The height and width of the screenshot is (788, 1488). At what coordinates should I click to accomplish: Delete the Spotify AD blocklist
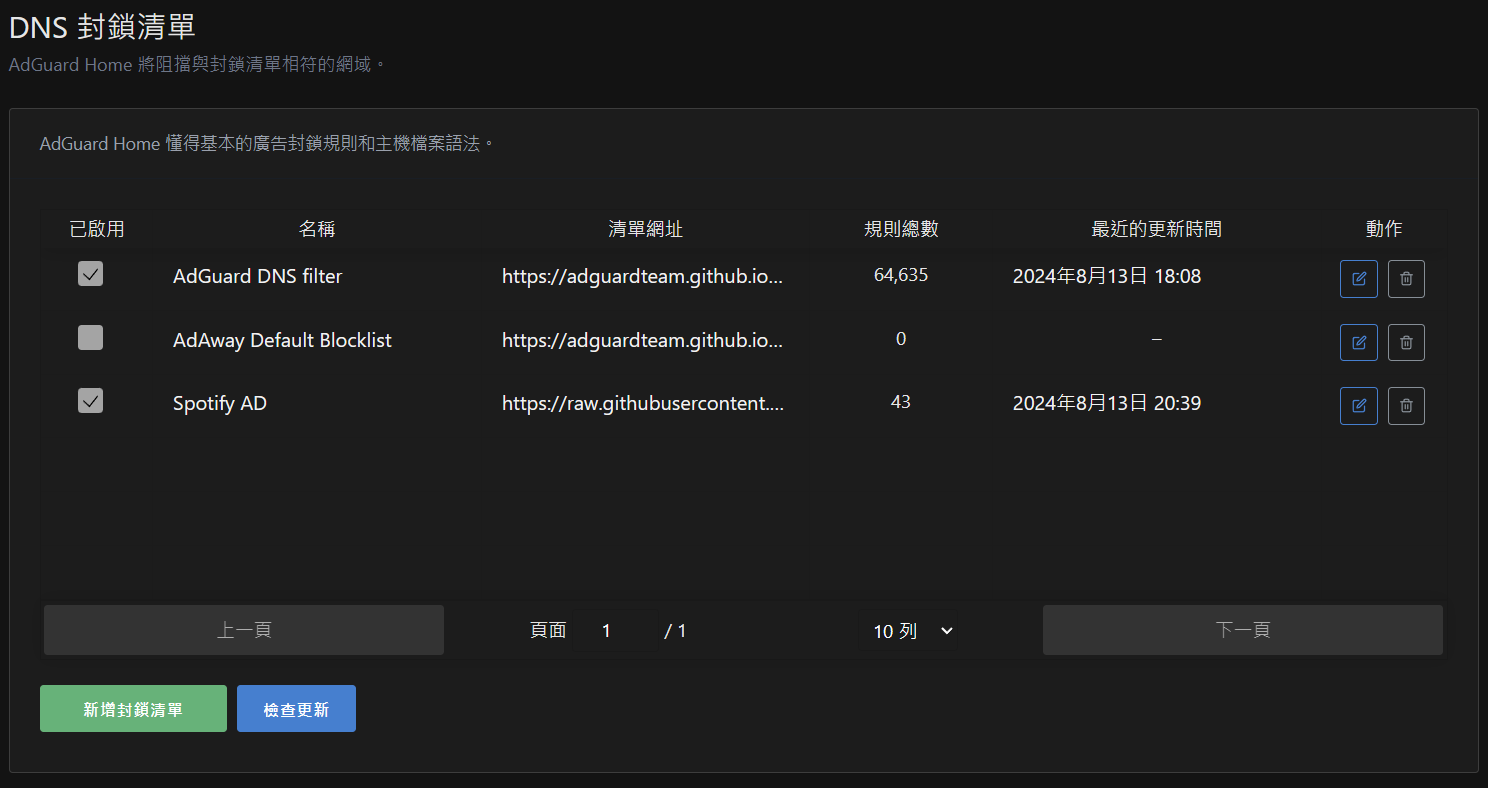click(1406, 405)
